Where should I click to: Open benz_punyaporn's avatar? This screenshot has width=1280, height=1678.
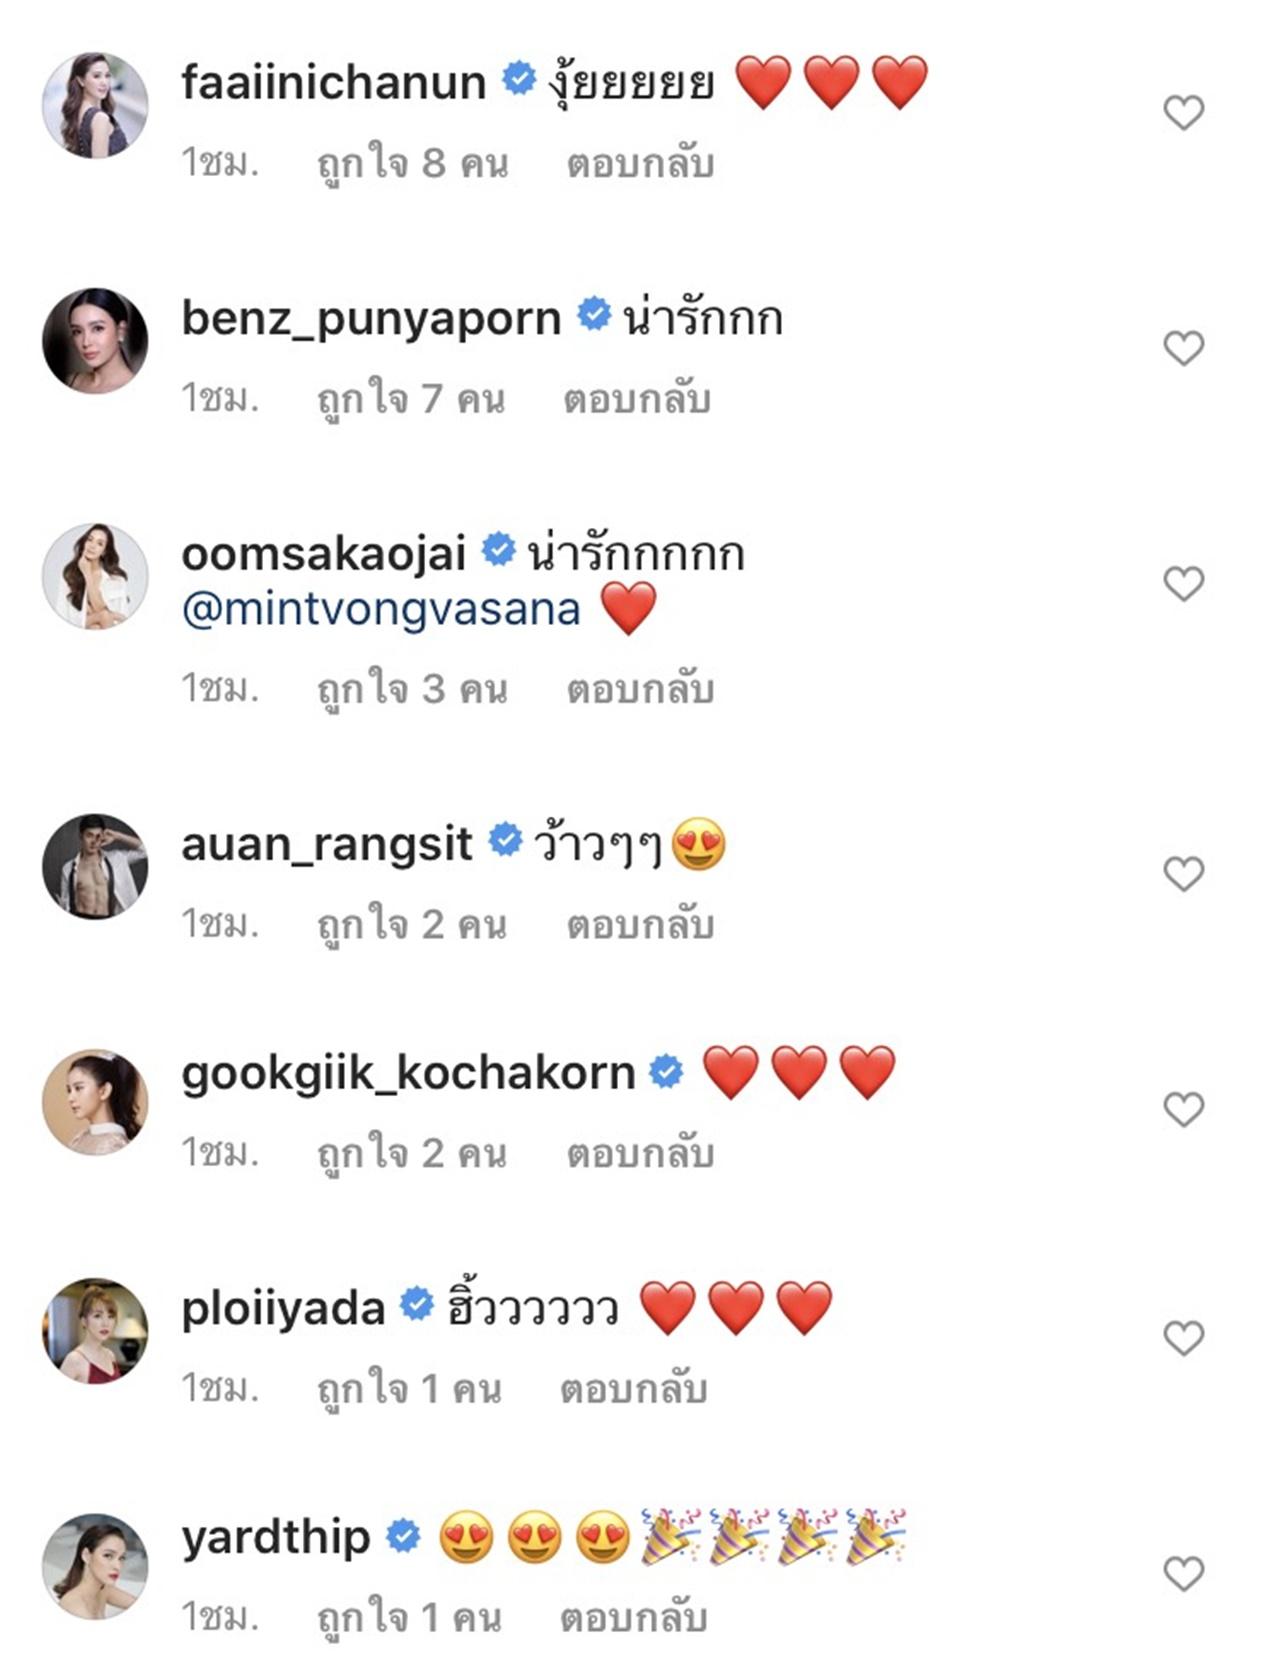click(x=95, y=341)
